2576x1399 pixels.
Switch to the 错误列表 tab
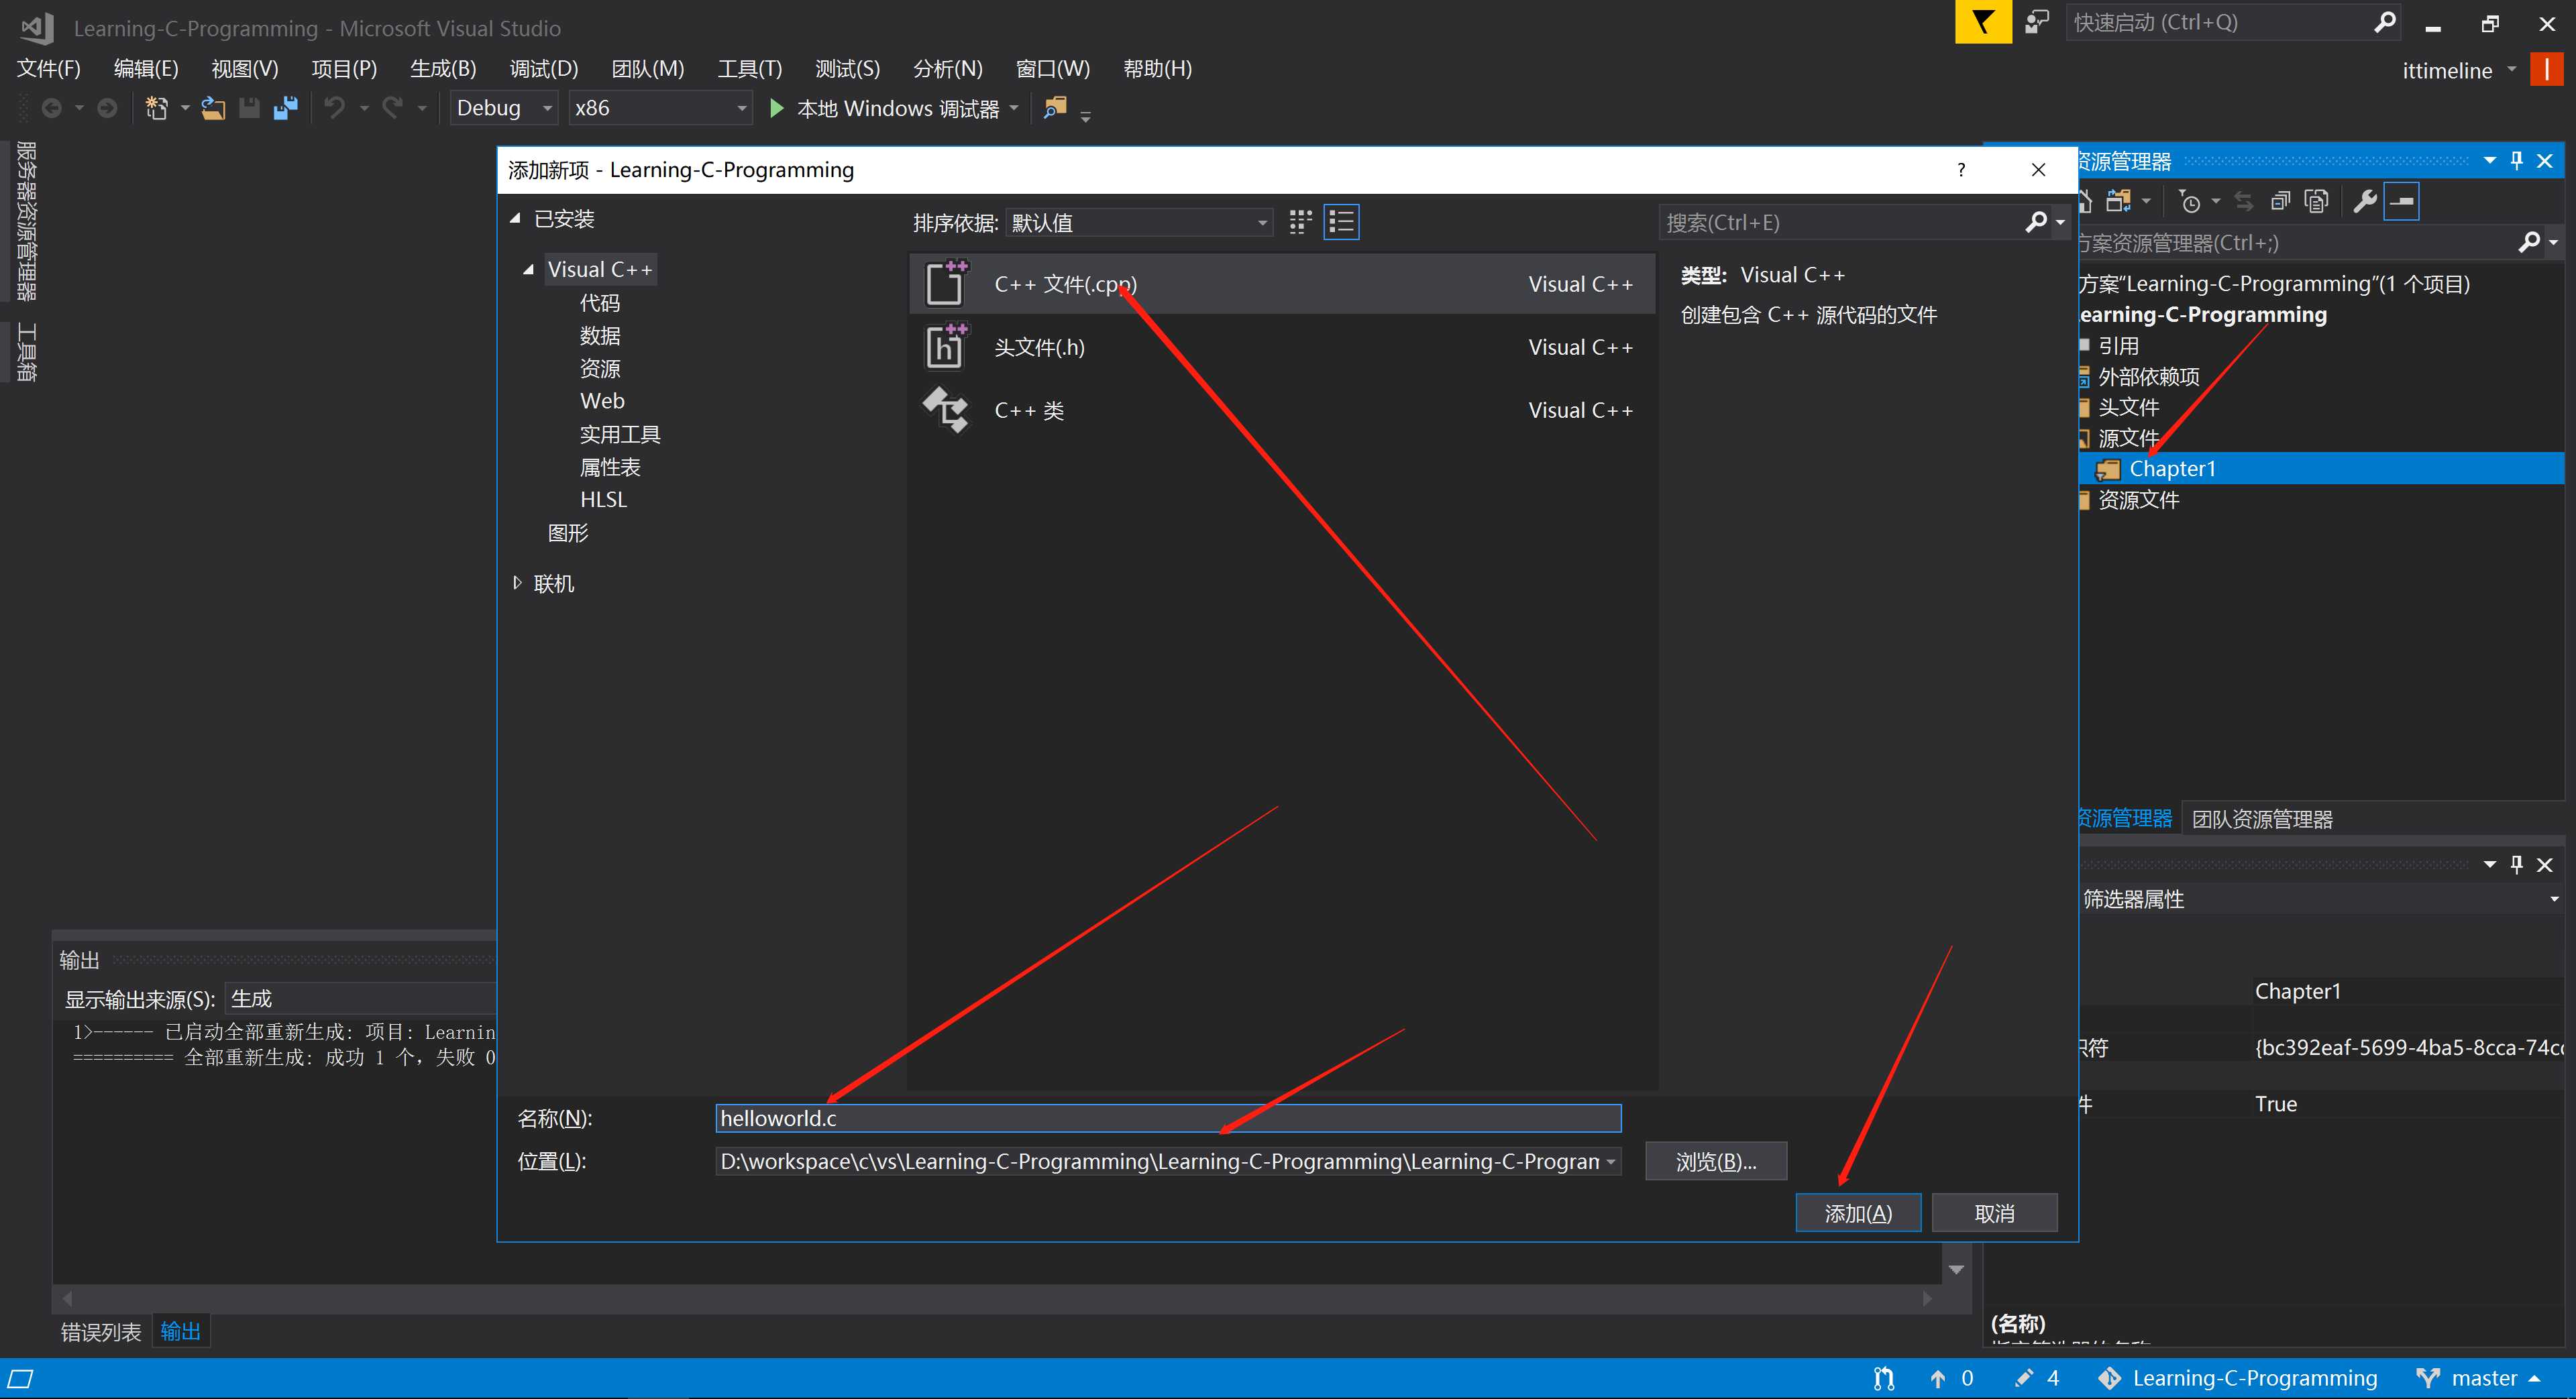(101, 1331)
